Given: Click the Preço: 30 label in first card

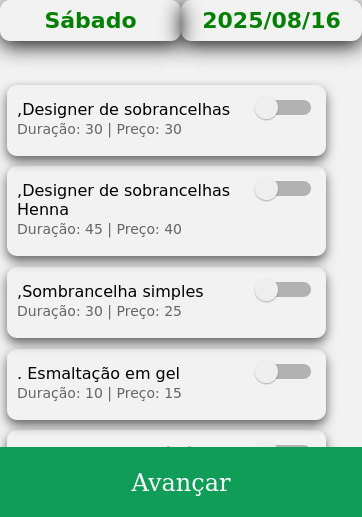Looking at the screenshot, I should click(149, 129).
